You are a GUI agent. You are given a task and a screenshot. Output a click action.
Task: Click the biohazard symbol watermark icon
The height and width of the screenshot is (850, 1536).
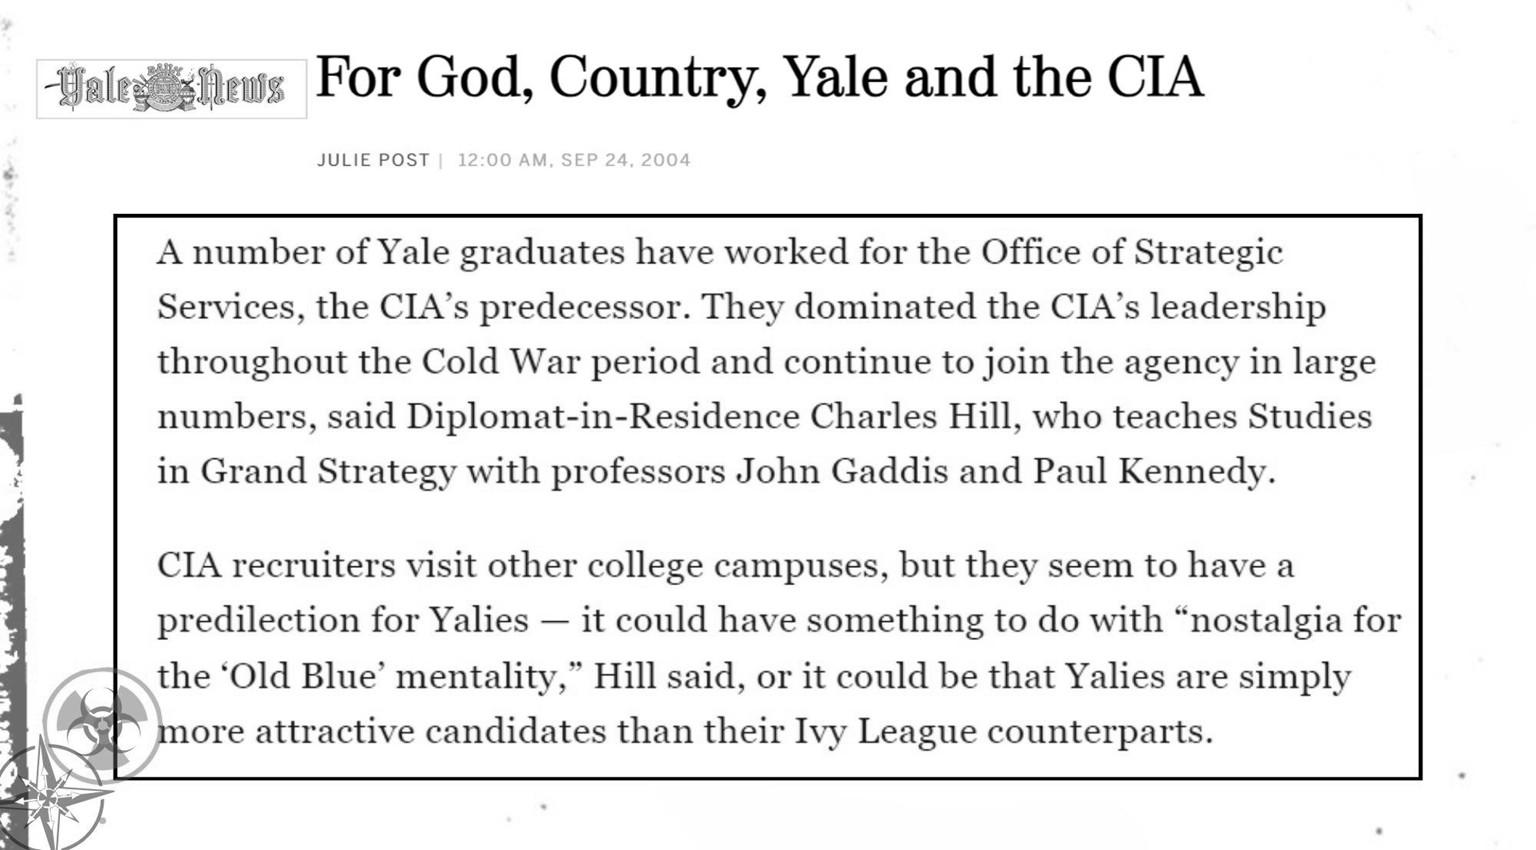[x=101, y=724]
